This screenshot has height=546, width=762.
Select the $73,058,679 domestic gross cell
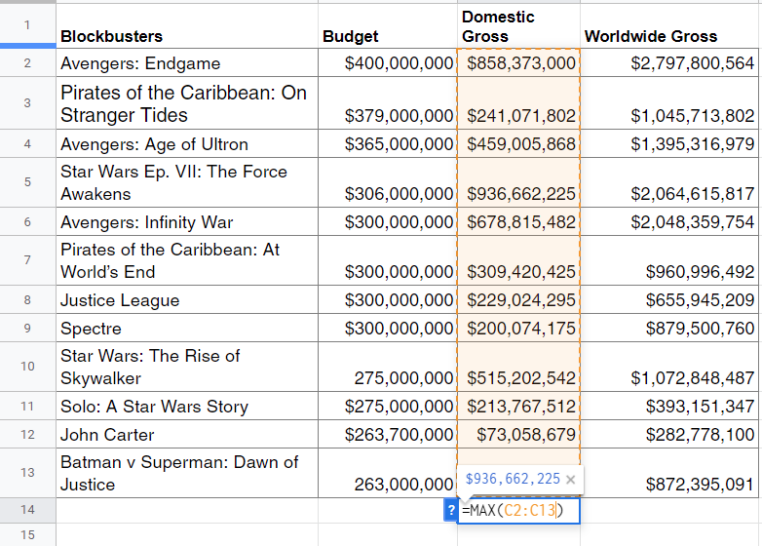(x=519, y=434)
